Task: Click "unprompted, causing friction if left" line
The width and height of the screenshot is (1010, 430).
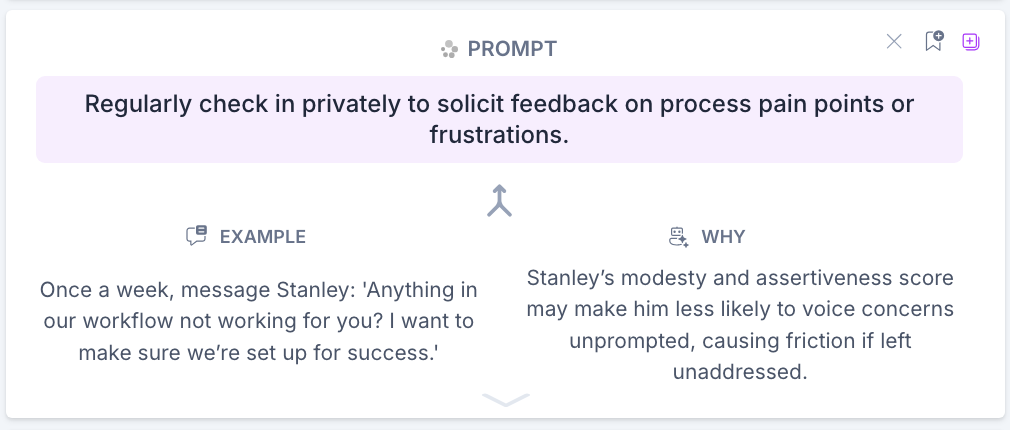Action: click(740, 341)
